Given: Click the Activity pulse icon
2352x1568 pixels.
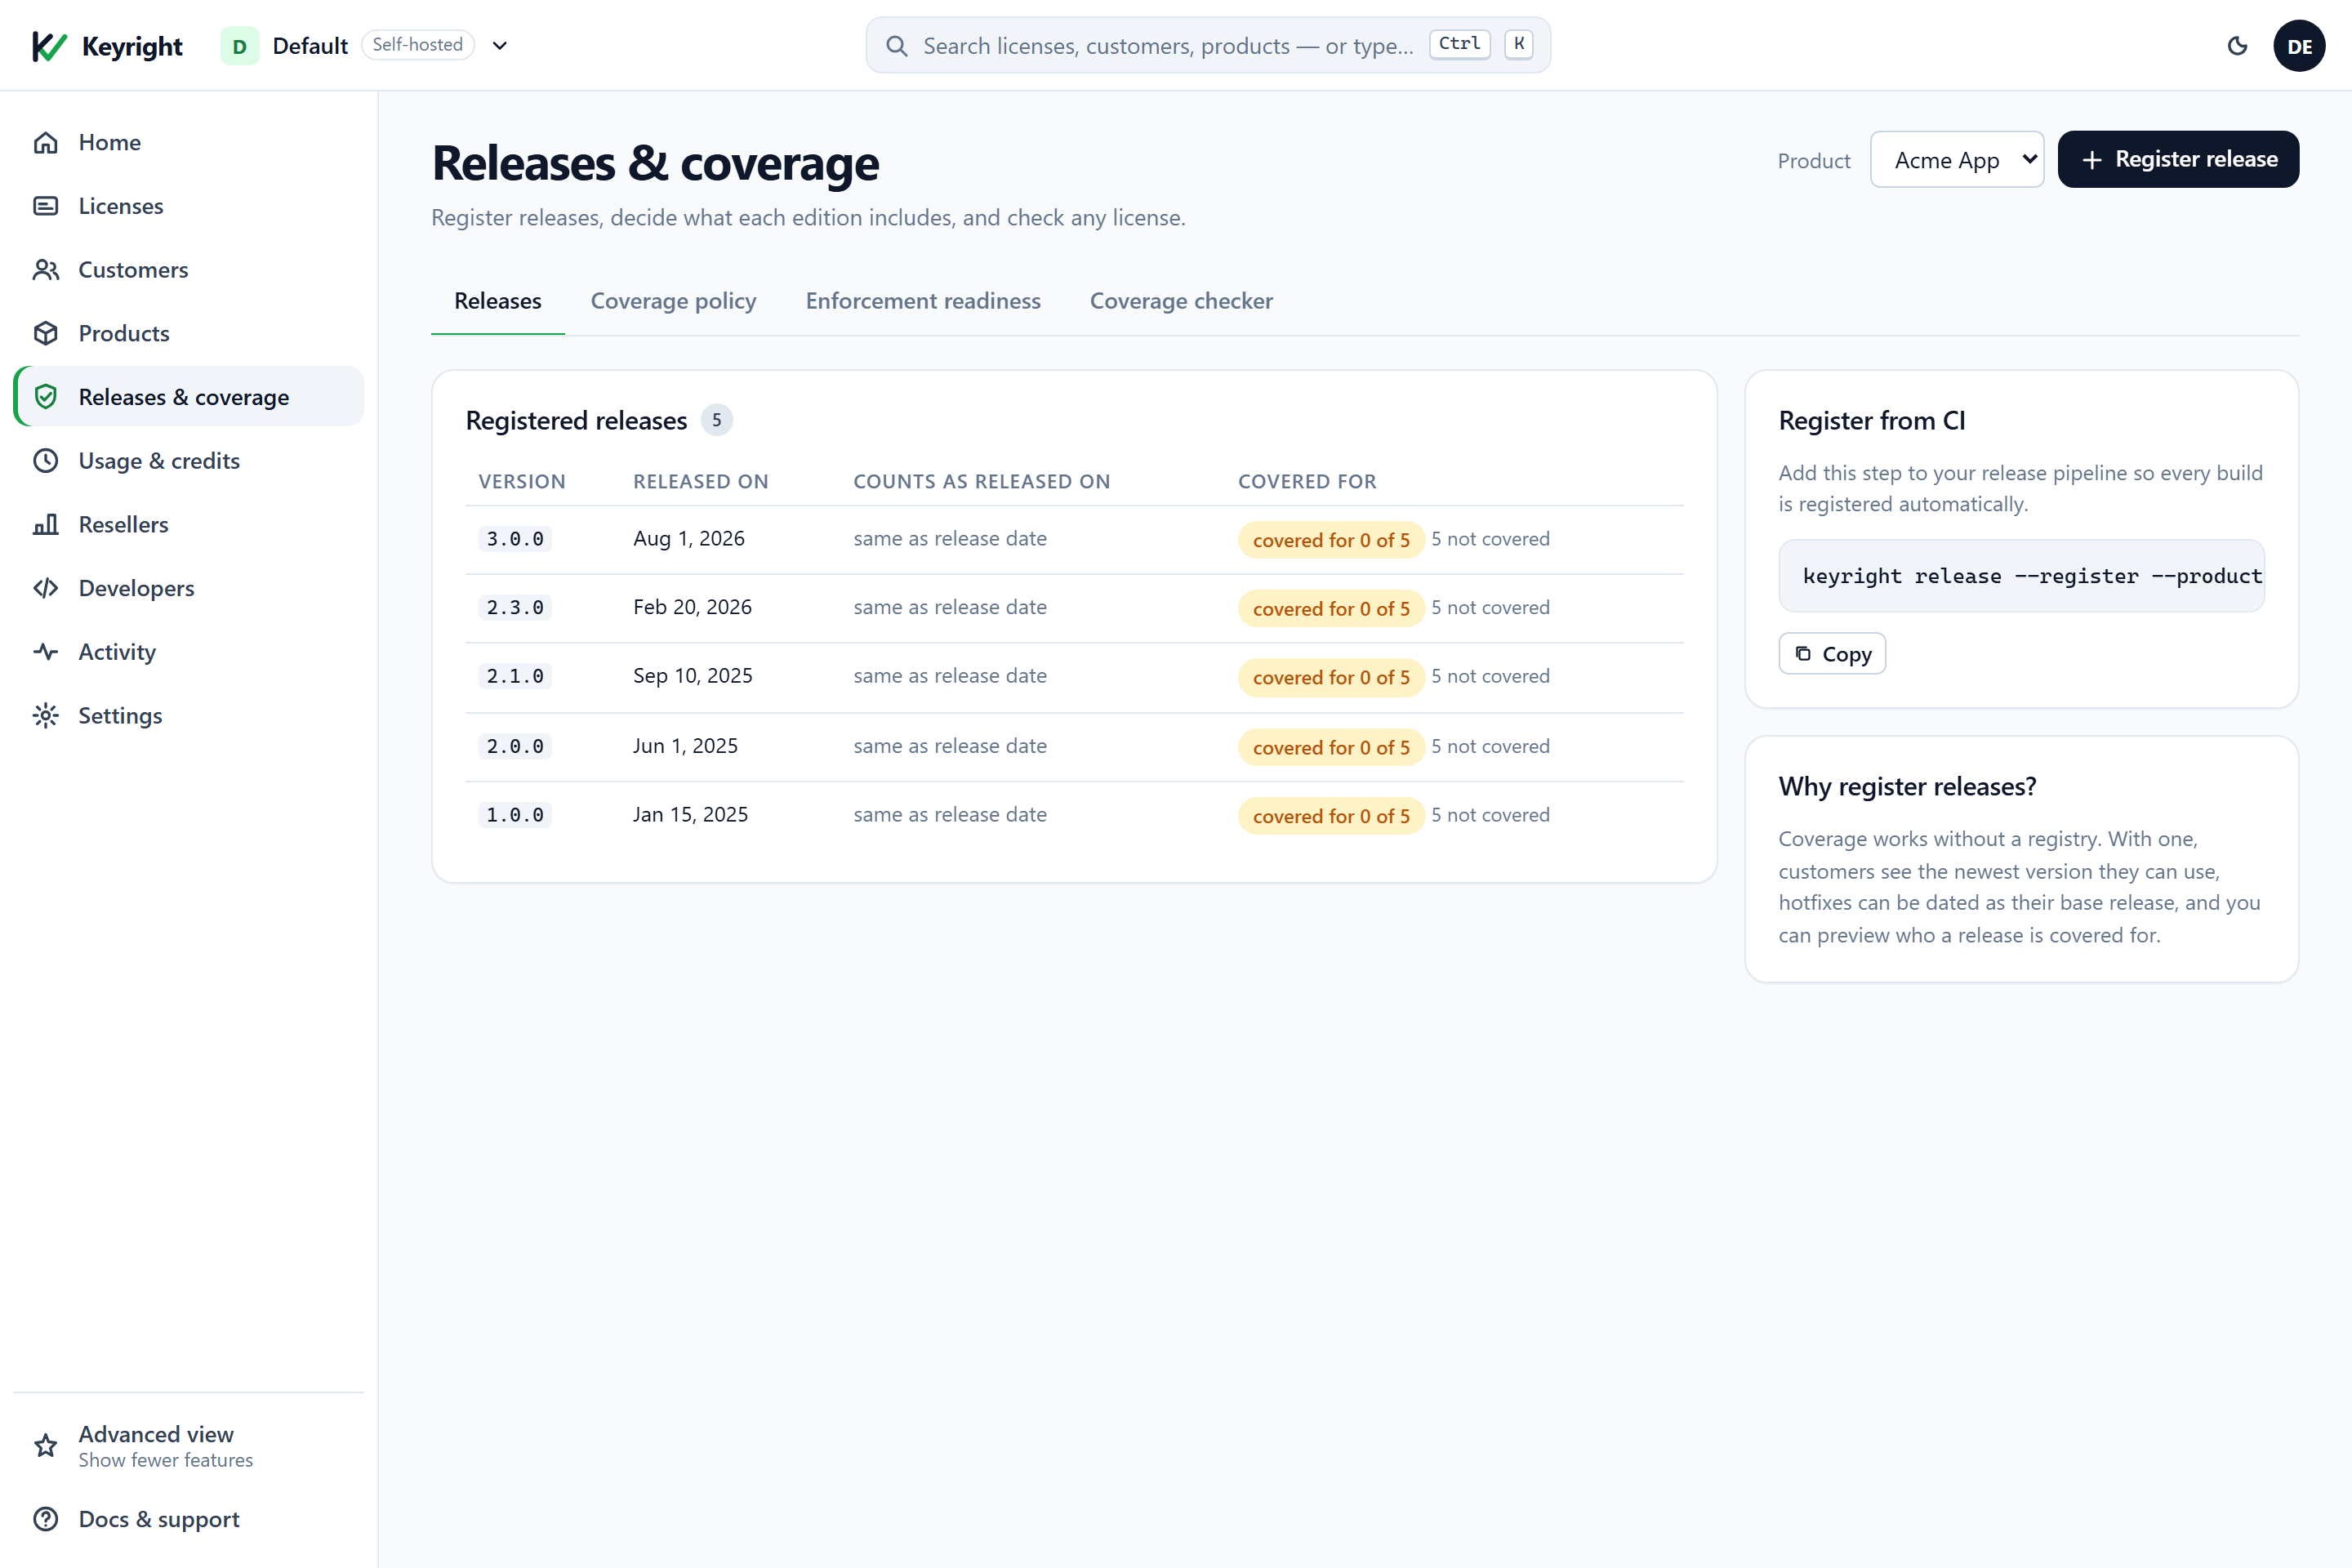Looking at the screenshot, I should [x=46, y=652].
